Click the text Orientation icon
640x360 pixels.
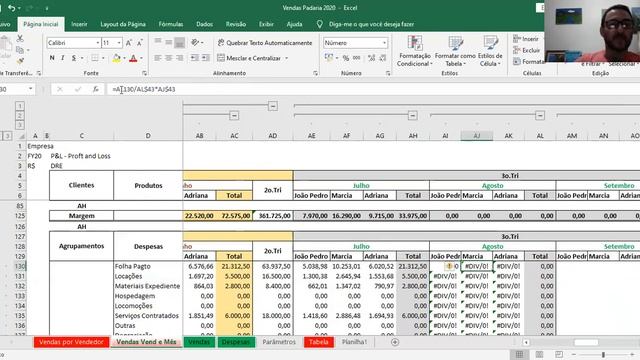[195, 42]
